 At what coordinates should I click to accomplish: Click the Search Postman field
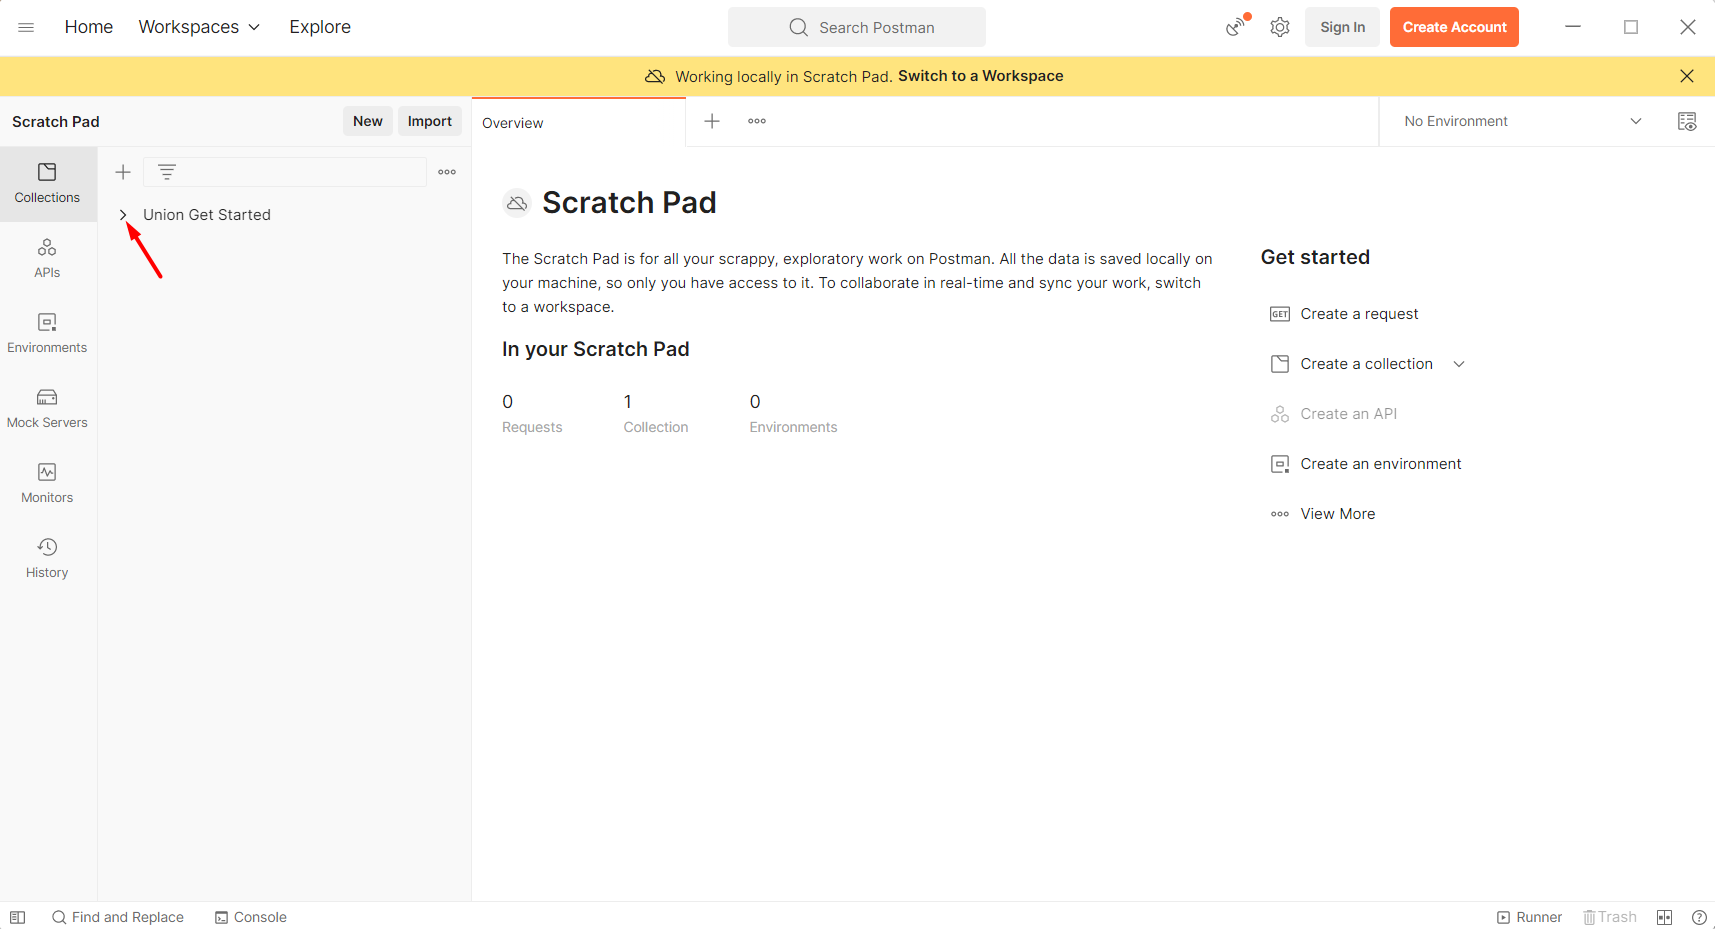tap(857, 27)
